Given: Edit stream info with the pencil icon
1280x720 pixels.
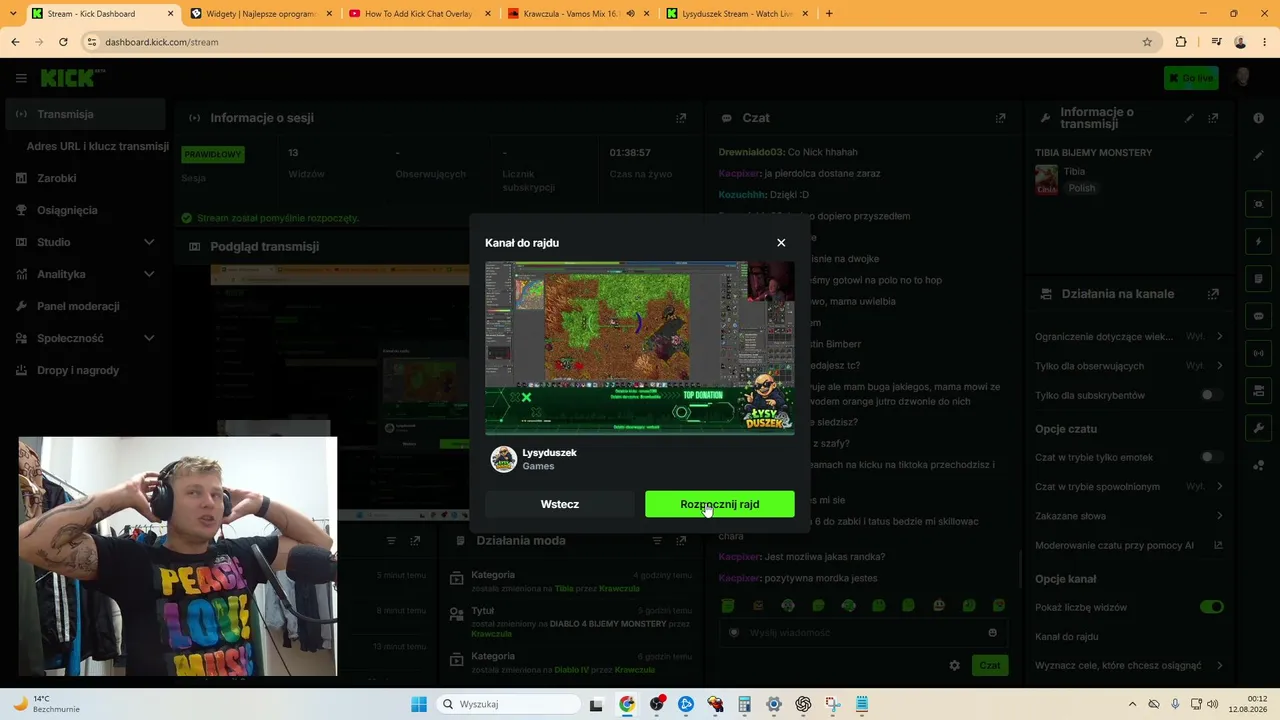Looking at the screenshot, I should point(1189,118).
